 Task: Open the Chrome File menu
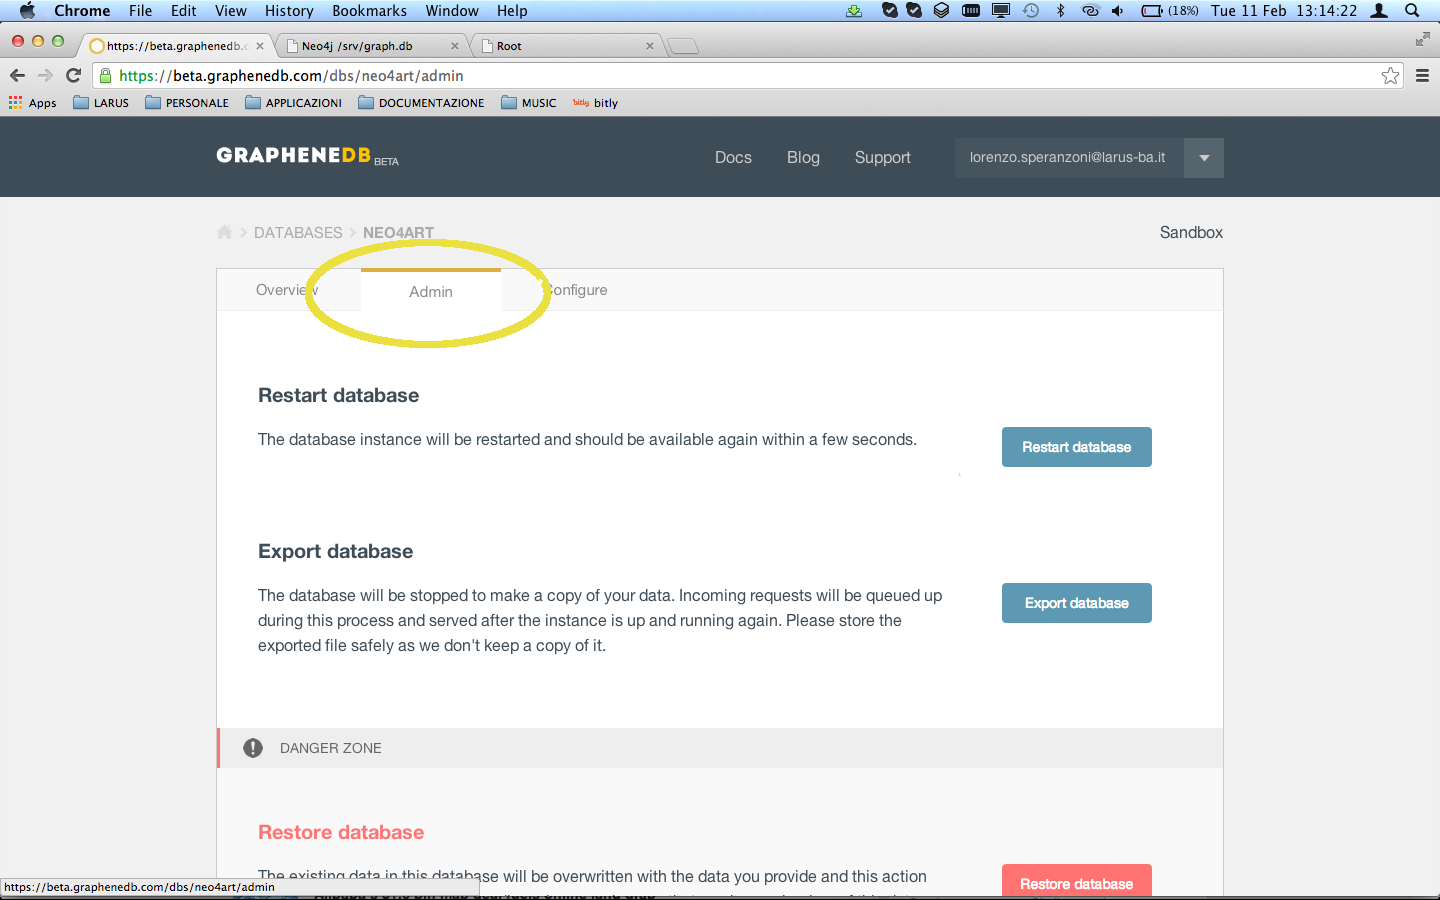[x=140, y=10]
